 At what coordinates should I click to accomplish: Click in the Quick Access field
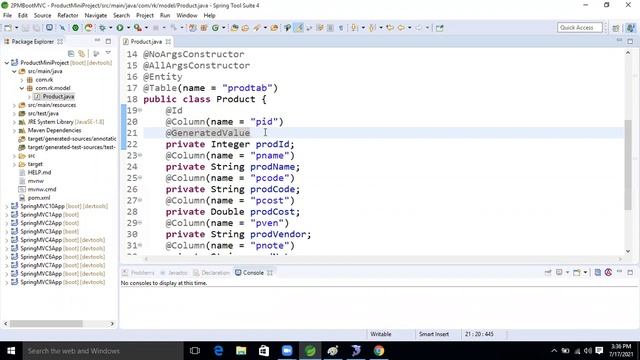point(579,28)
